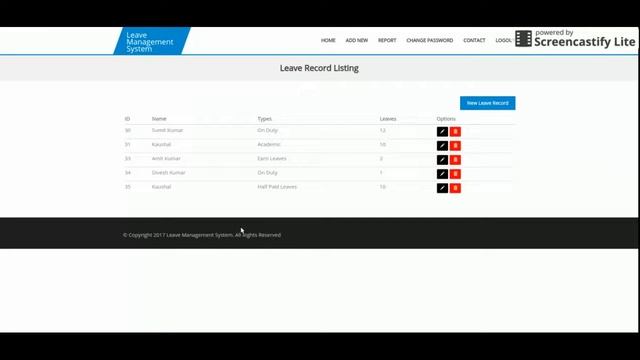Navigate to the CONTACT page
The height and width of the screenshot is (360, 640).
474,40
